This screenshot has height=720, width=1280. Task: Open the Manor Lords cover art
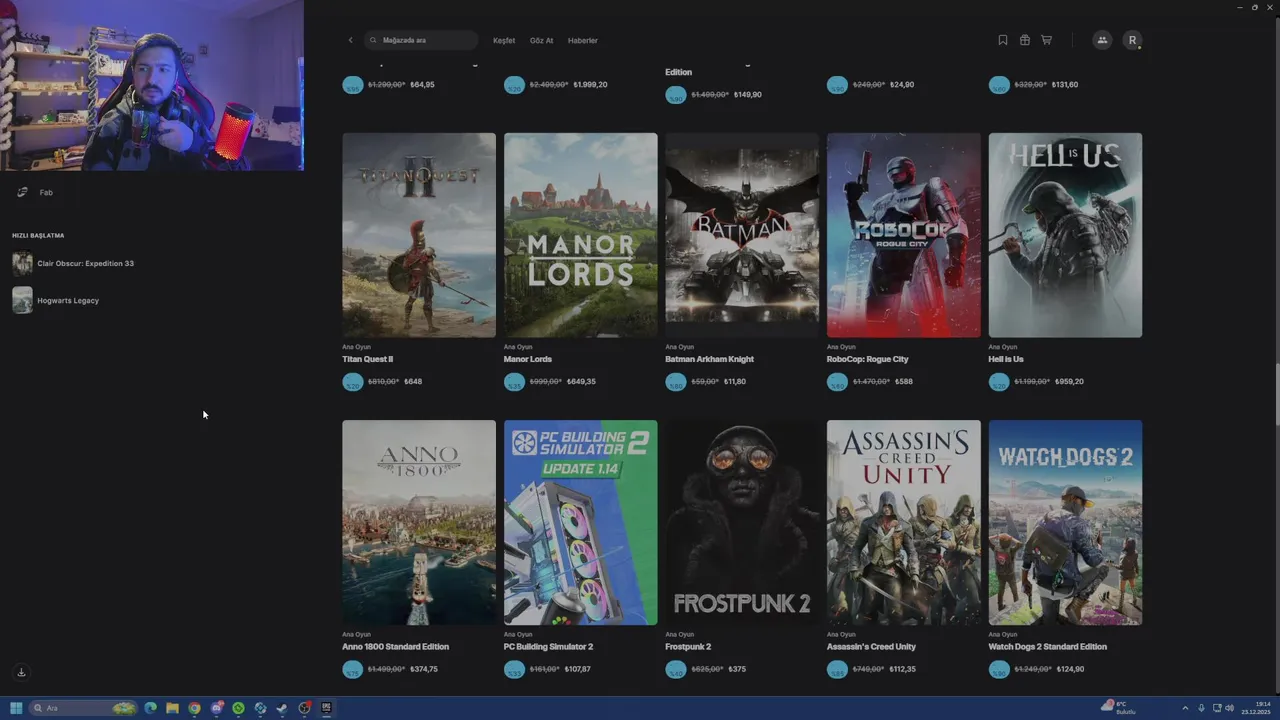(x=581, y=235)
